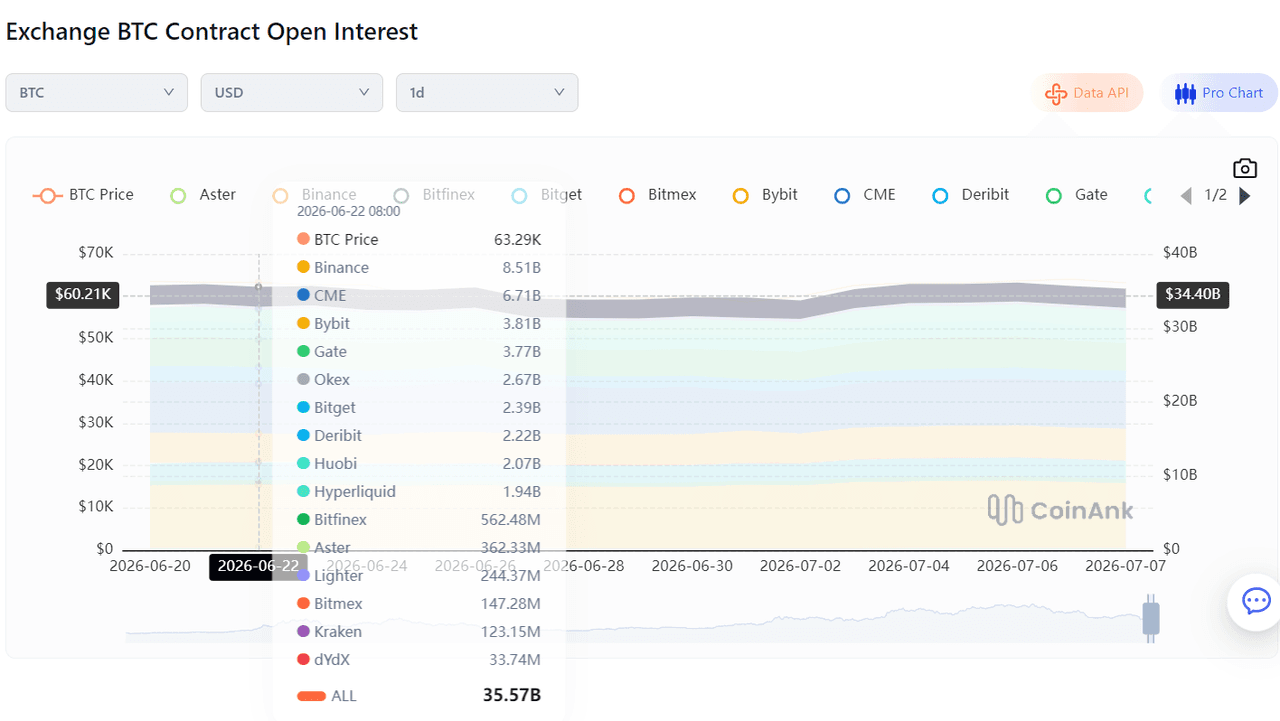
Task: Click the 2026-07-04 axis date
Action: 909,566
